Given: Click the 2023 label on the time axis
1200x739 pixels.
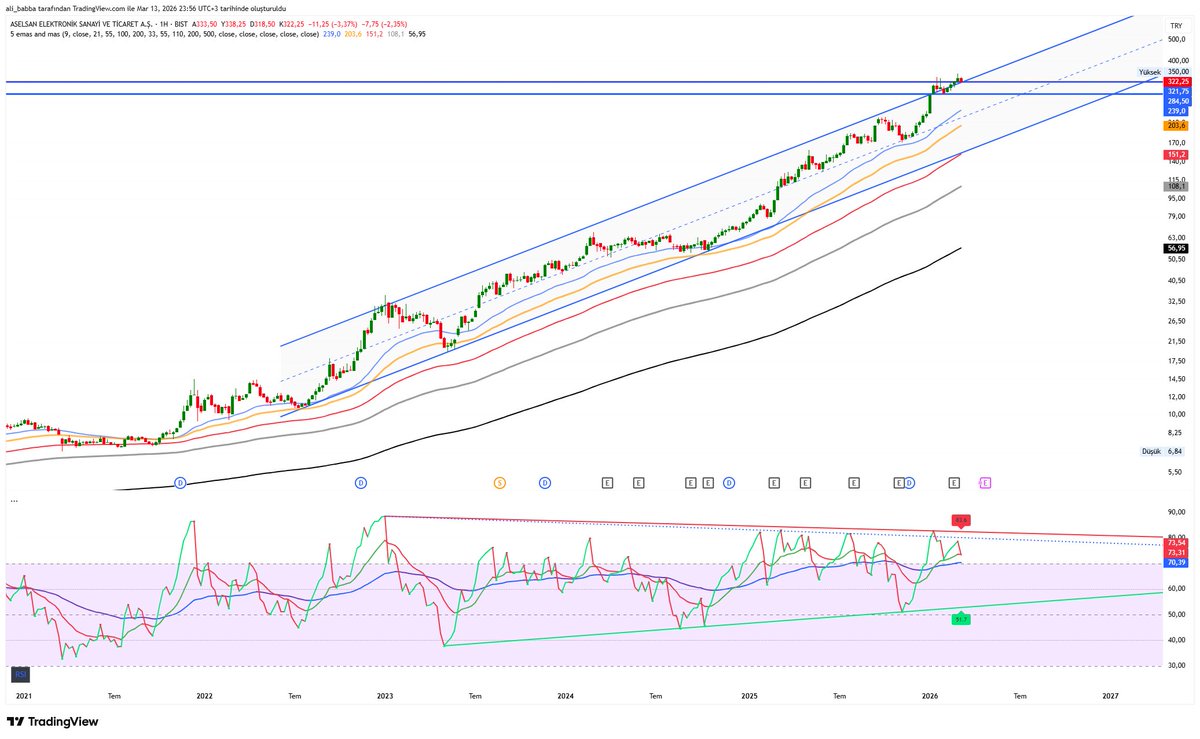Looking at the screenshot, I should tap(385, 695).
